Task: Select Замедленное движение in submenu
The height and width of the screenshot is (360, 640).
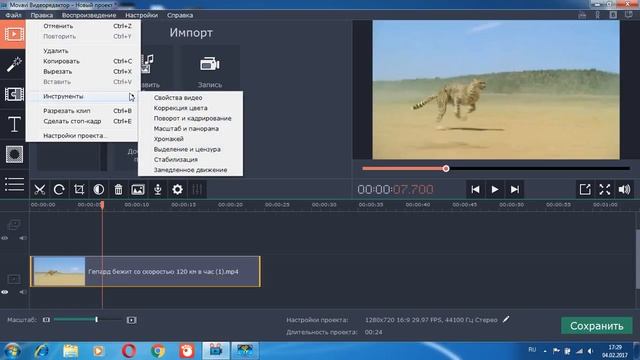Action: (x=191, y=170)
